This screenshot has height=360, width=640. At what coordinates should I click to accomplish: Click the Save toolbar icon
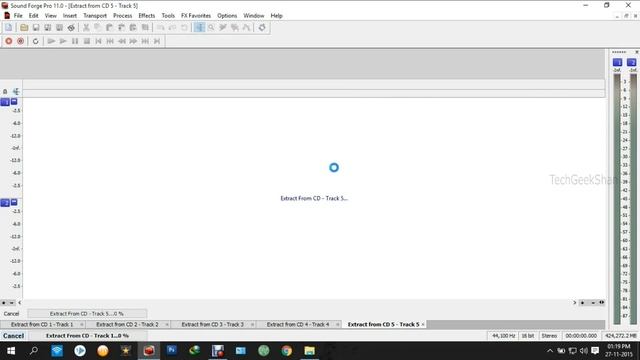tap(36, 27)
